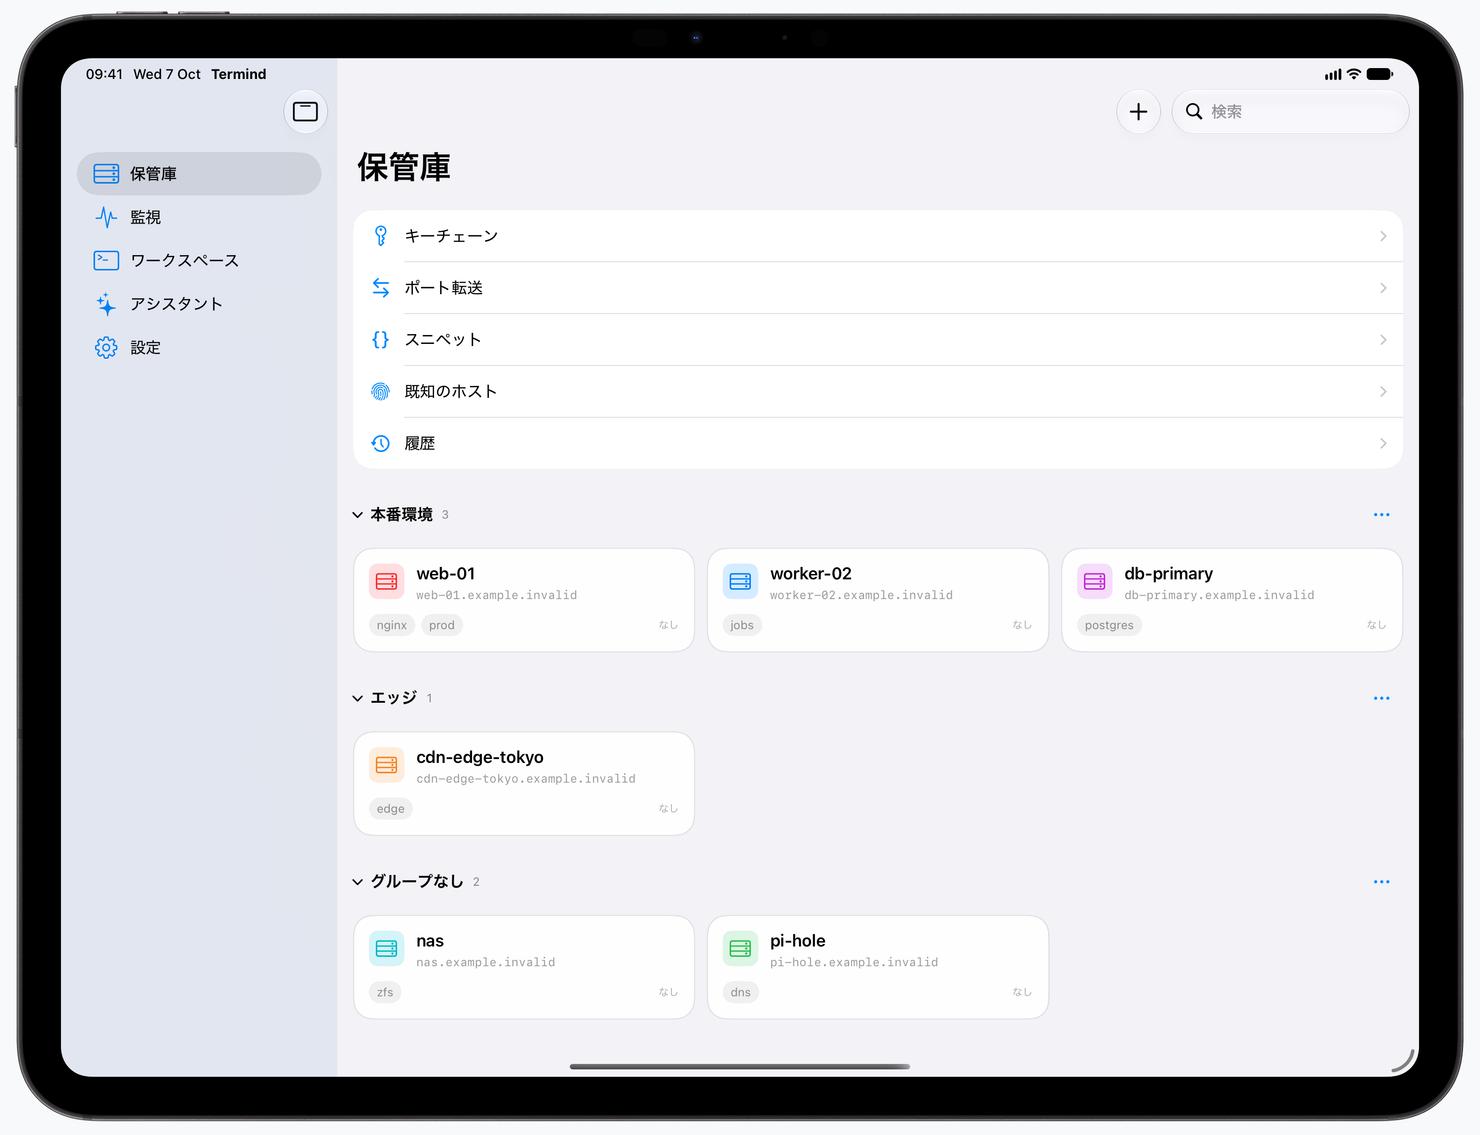Click the orange server icon on cdn-edge-tokyo
The height and width of the screenshot is (1135, 1480).
[386, 765]
